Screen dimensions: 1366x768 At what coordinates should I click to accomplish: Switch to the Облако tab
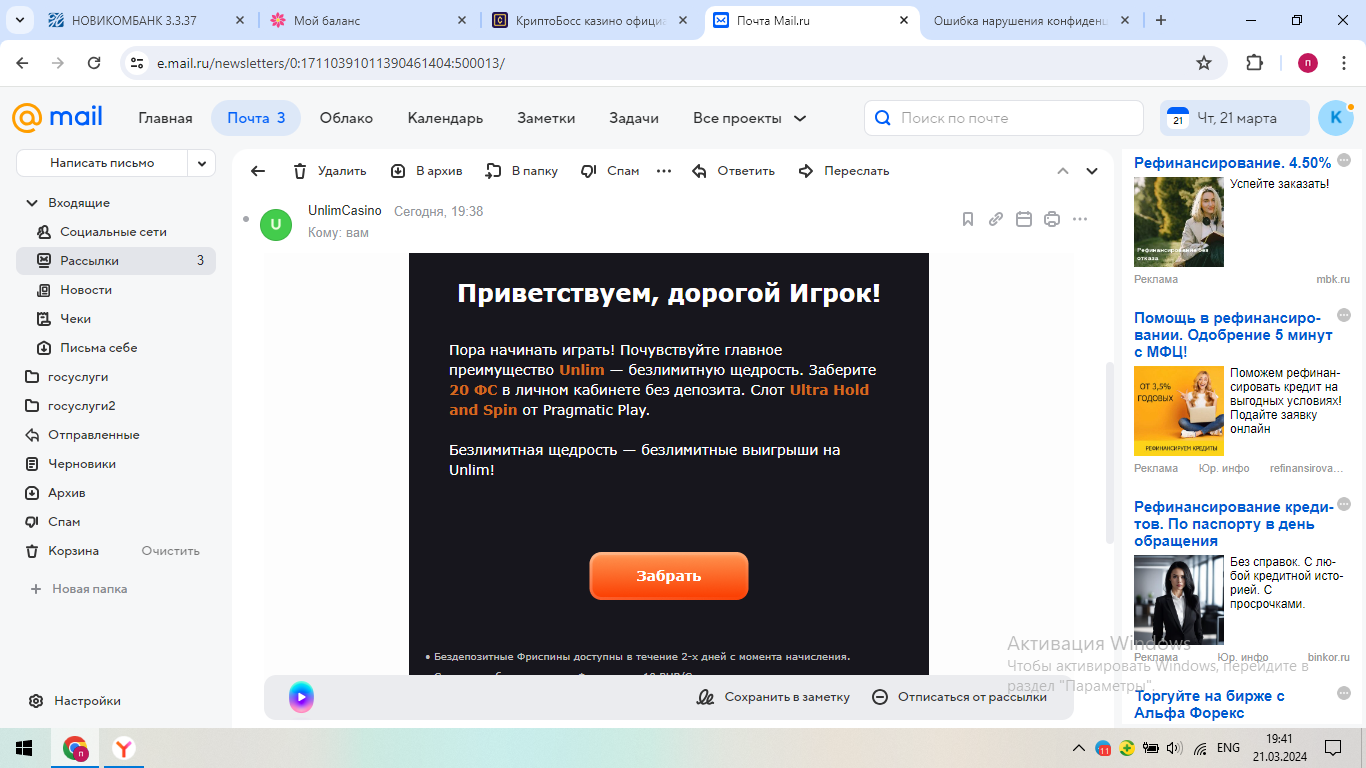(x=346, y=117)
